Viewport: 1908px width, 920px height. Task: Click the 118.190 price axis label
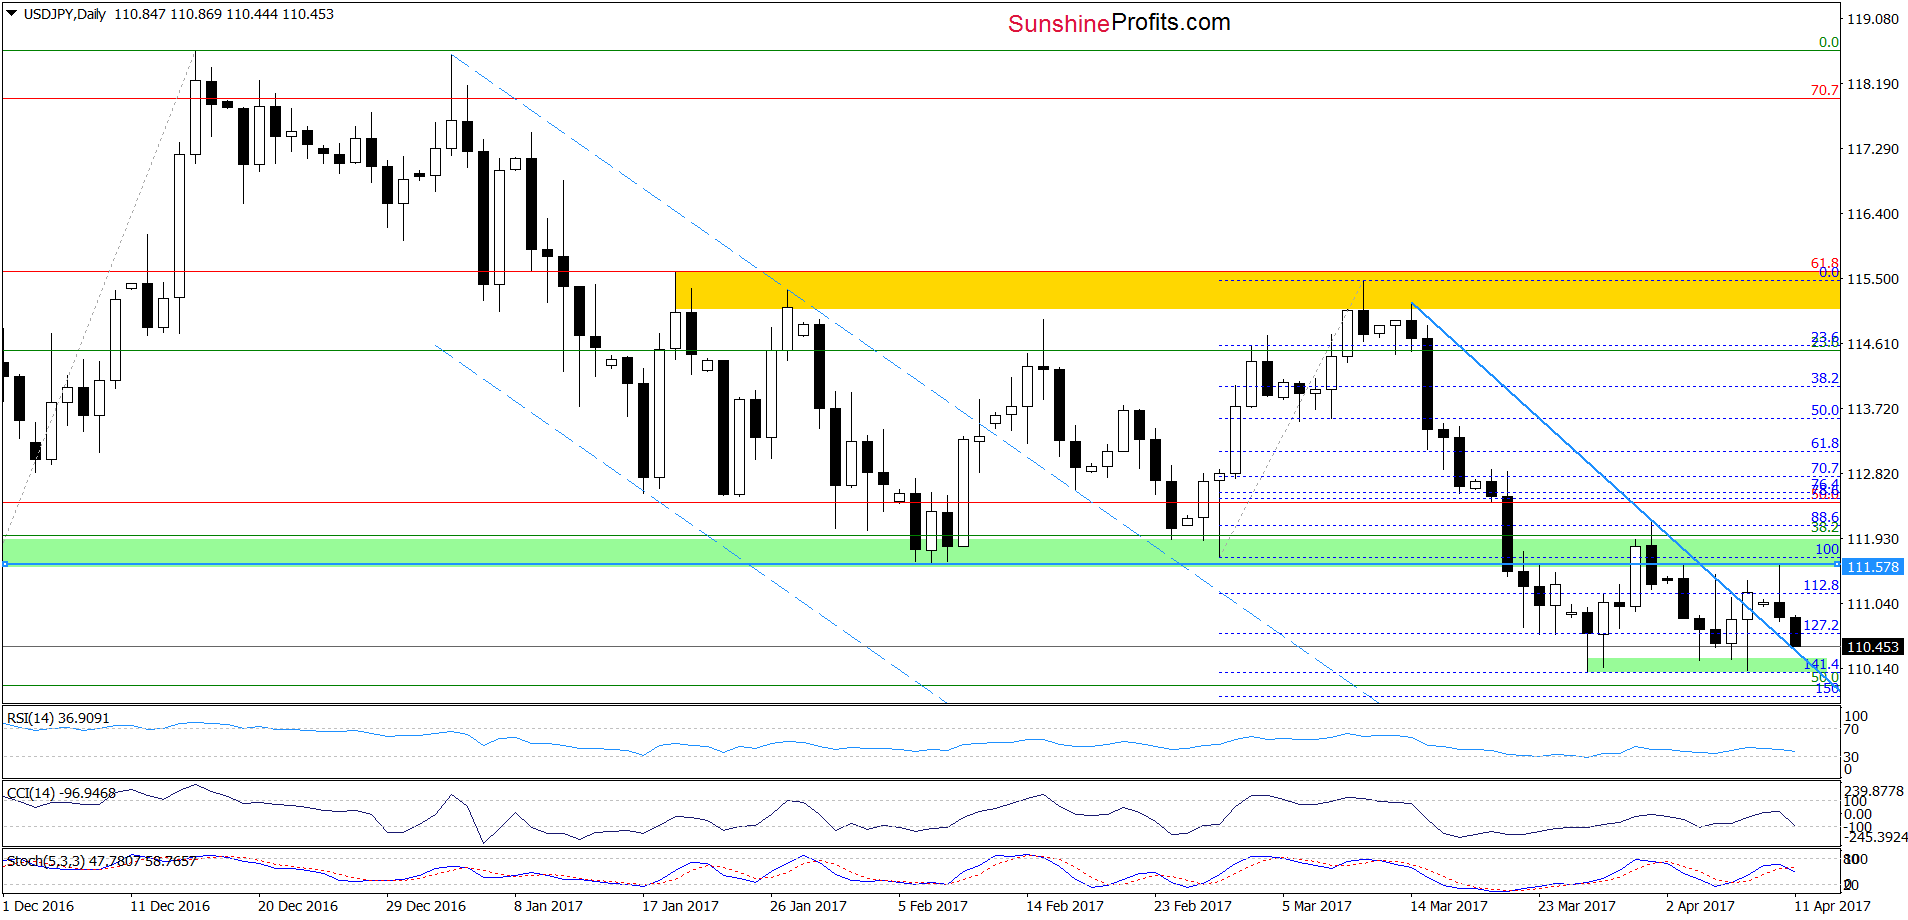coord(1872,84)
